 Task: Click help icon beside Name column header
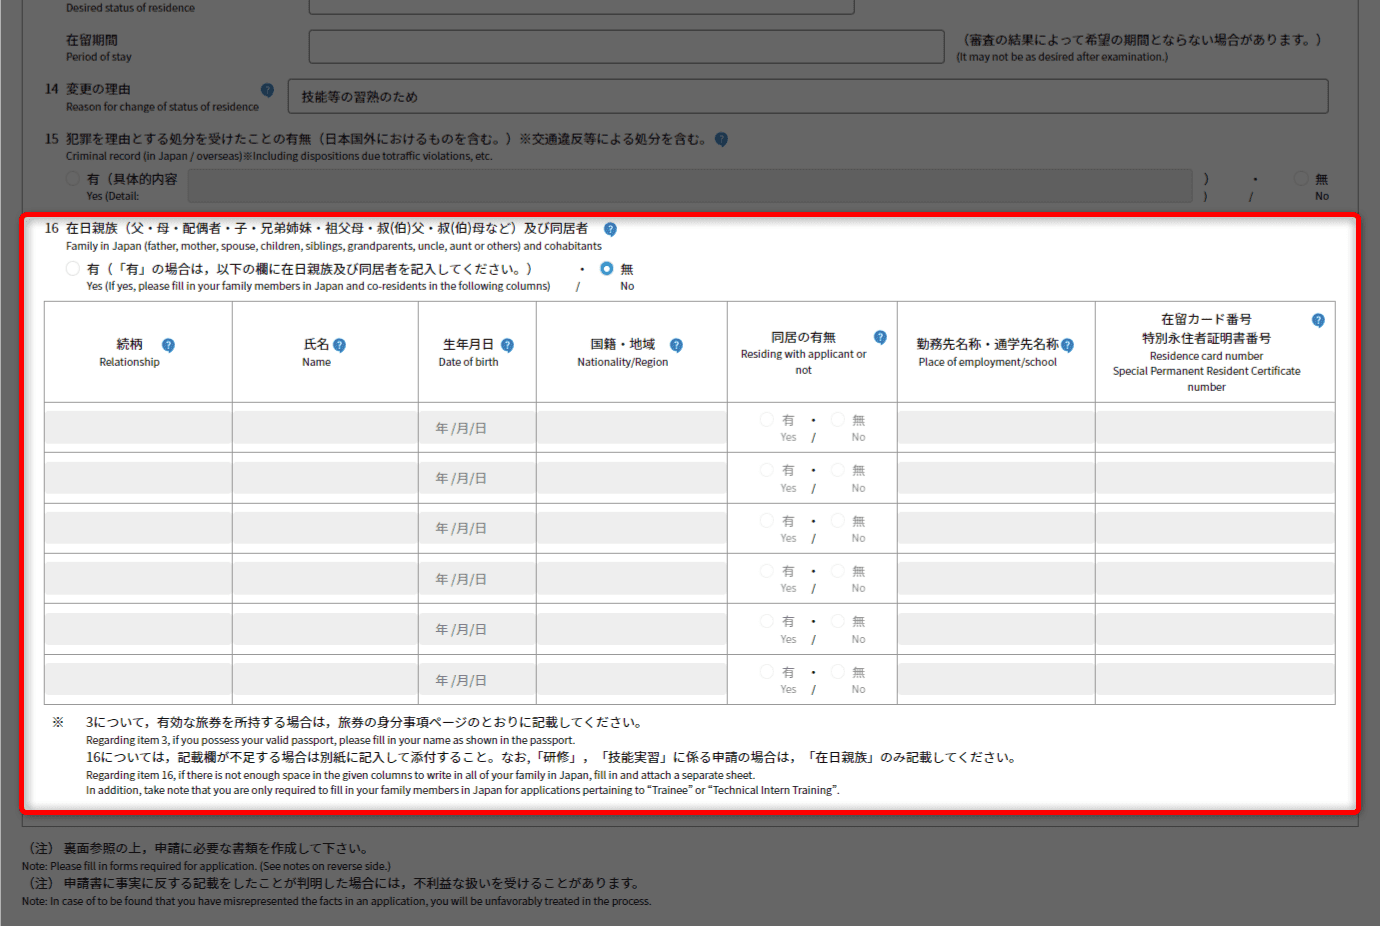(339, 345)
